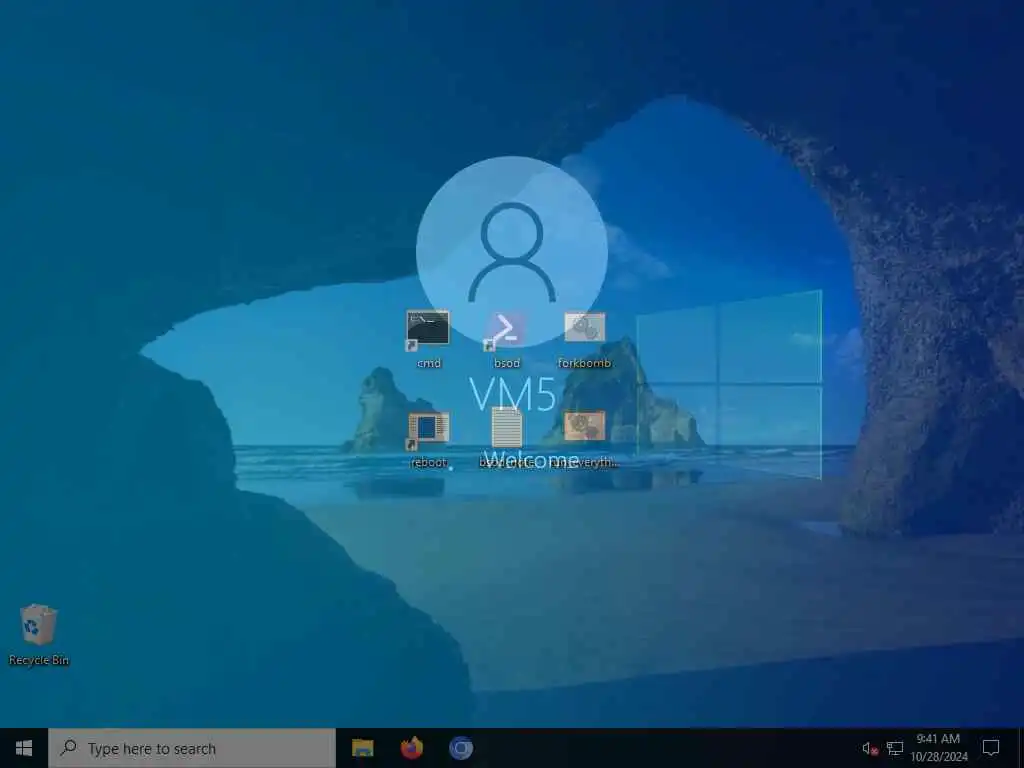Launch Chromium from the taskbar
1024x768 pixels.
tap(461, 748)
